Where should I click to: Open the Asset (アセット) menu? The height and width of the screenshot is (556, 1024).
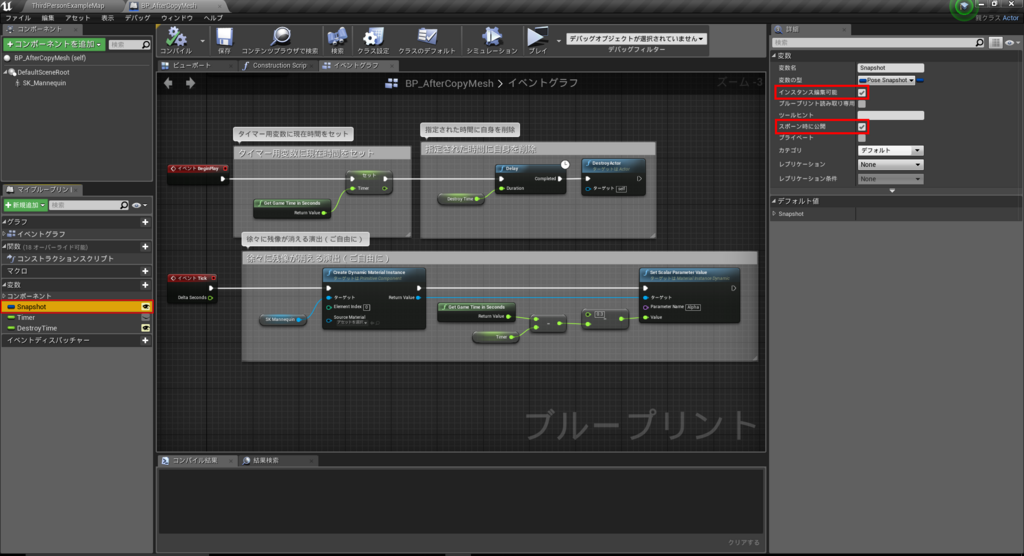coord(77,18)
